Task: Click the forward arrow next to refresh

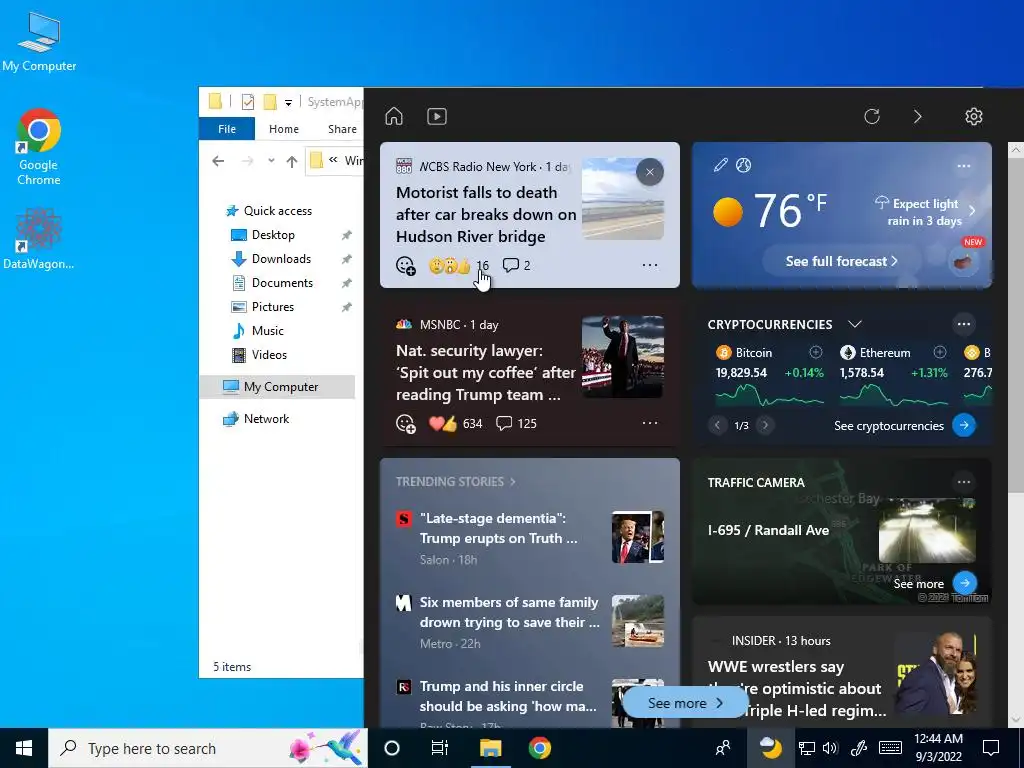Action: coord(918,116)
